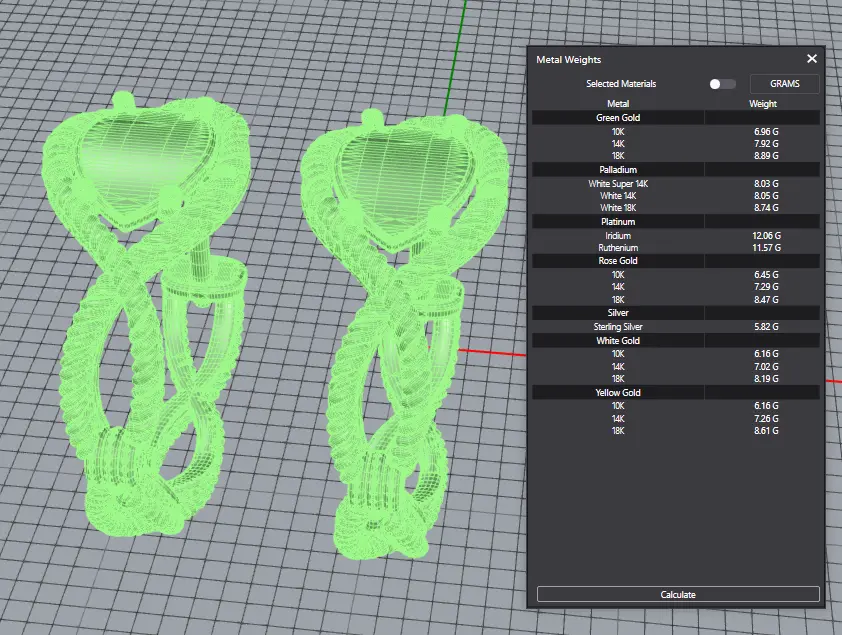This screenshot has height=635, width=842.
Task: Click the Selected Materials label
Action: tap(621, 84)
